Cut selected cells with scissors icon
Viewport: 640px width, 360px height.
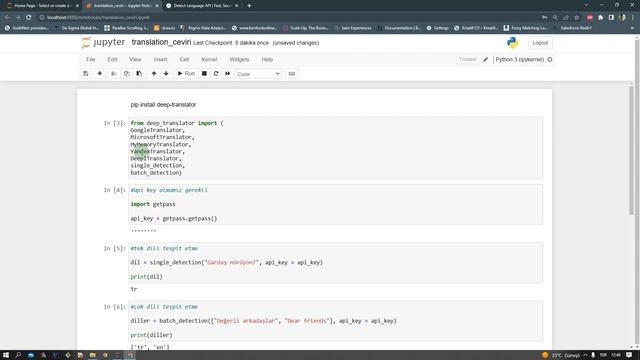(114, 73)
